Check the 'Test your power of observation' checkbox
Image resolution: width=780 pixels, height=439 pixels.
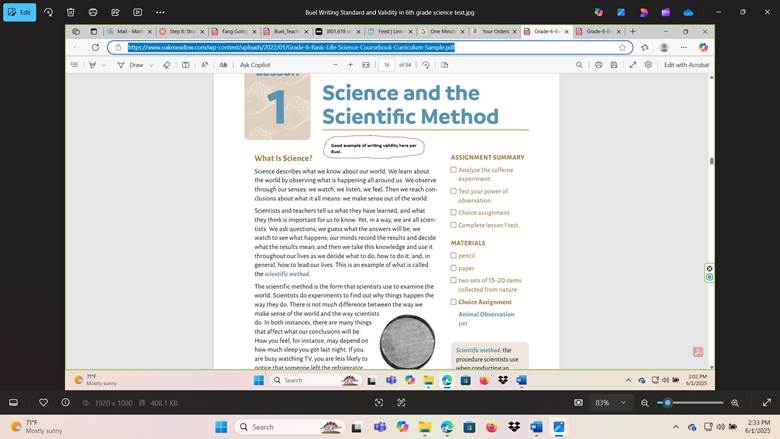(454, 191)
